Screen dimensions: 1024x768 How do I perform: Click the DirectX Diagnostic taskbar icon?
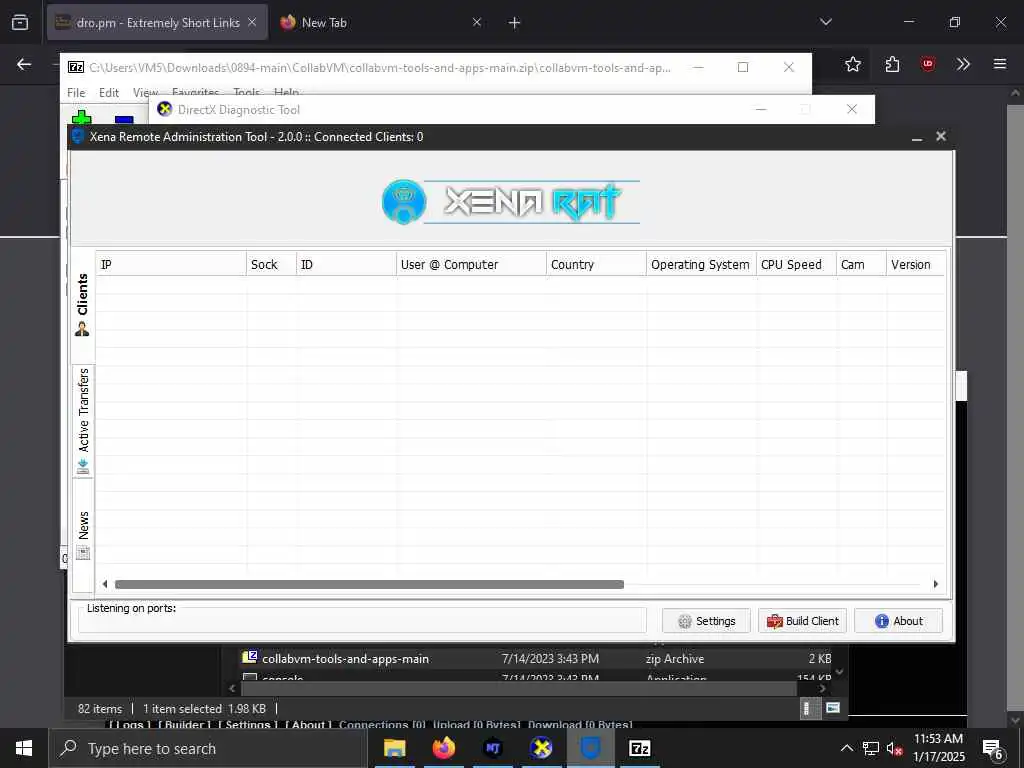541,748
